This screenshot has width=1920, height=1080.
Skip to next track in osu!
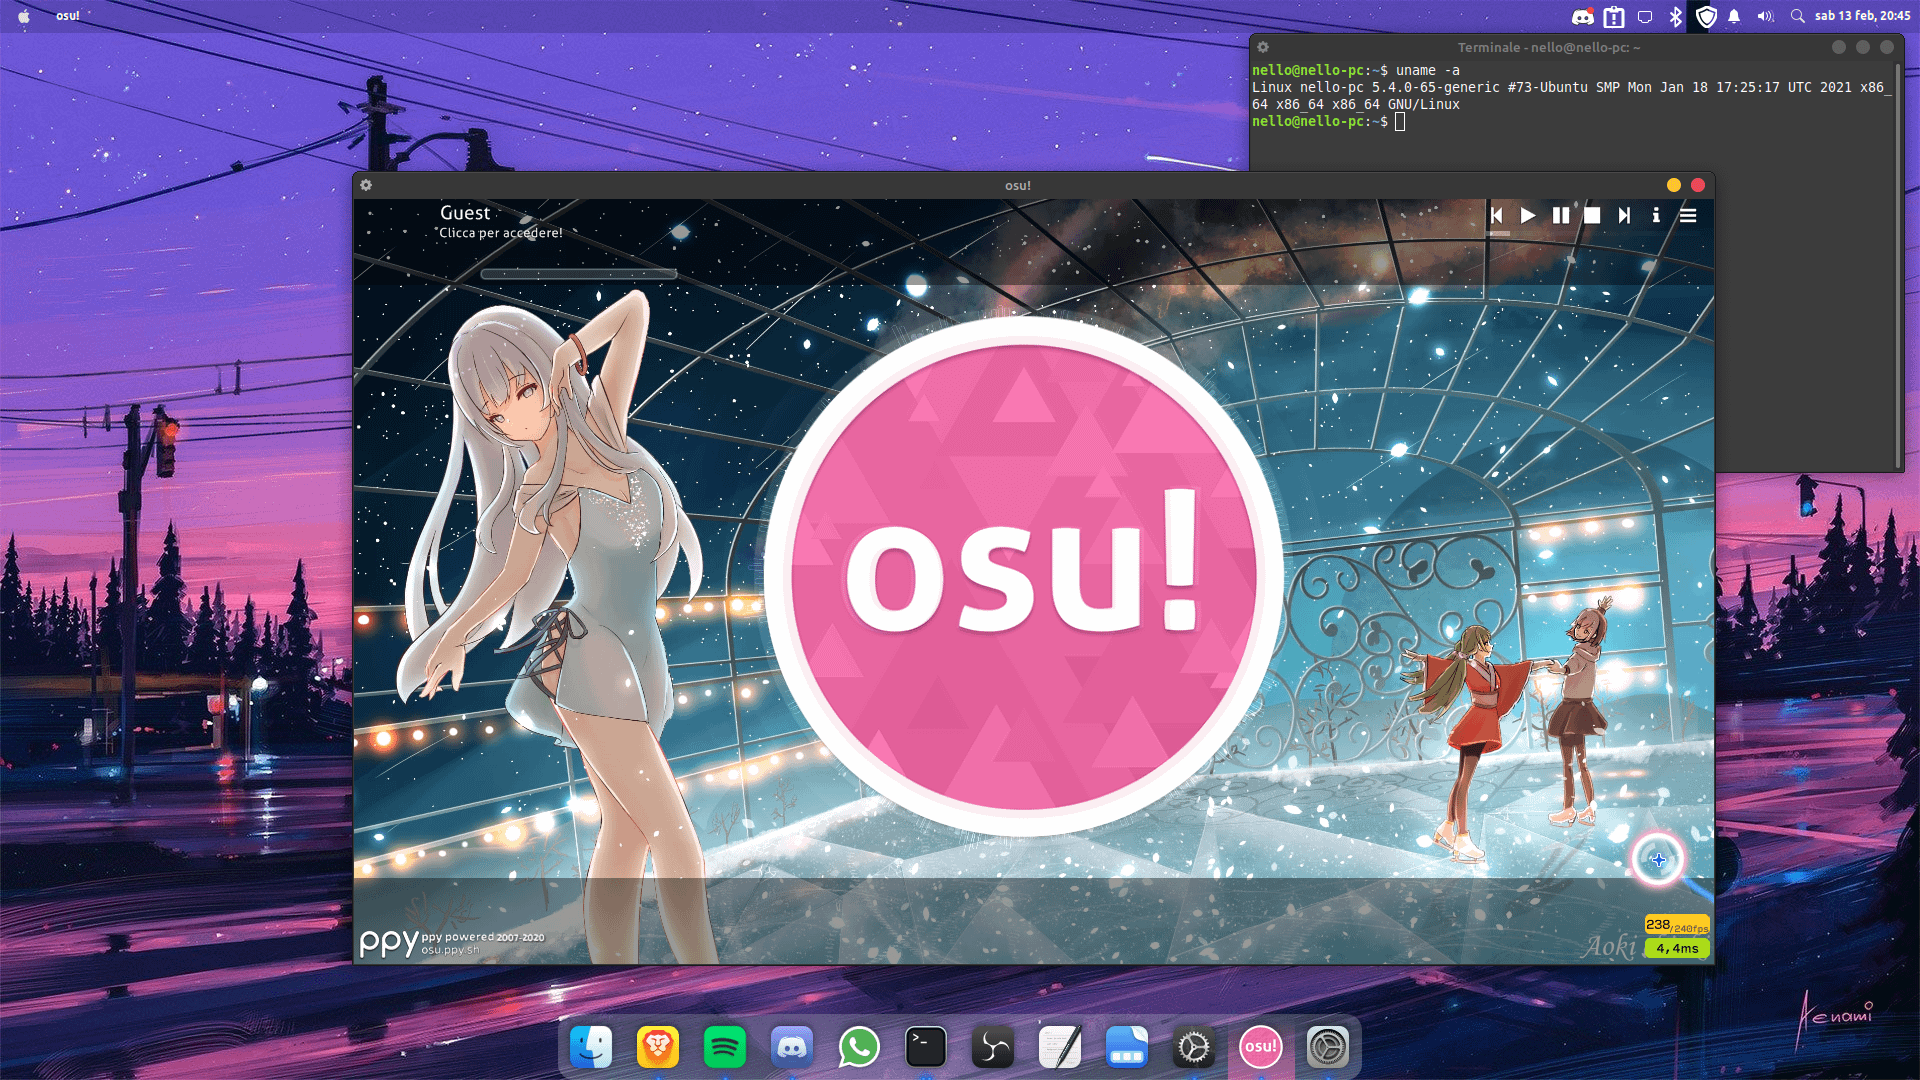[x=1624, y=215]
